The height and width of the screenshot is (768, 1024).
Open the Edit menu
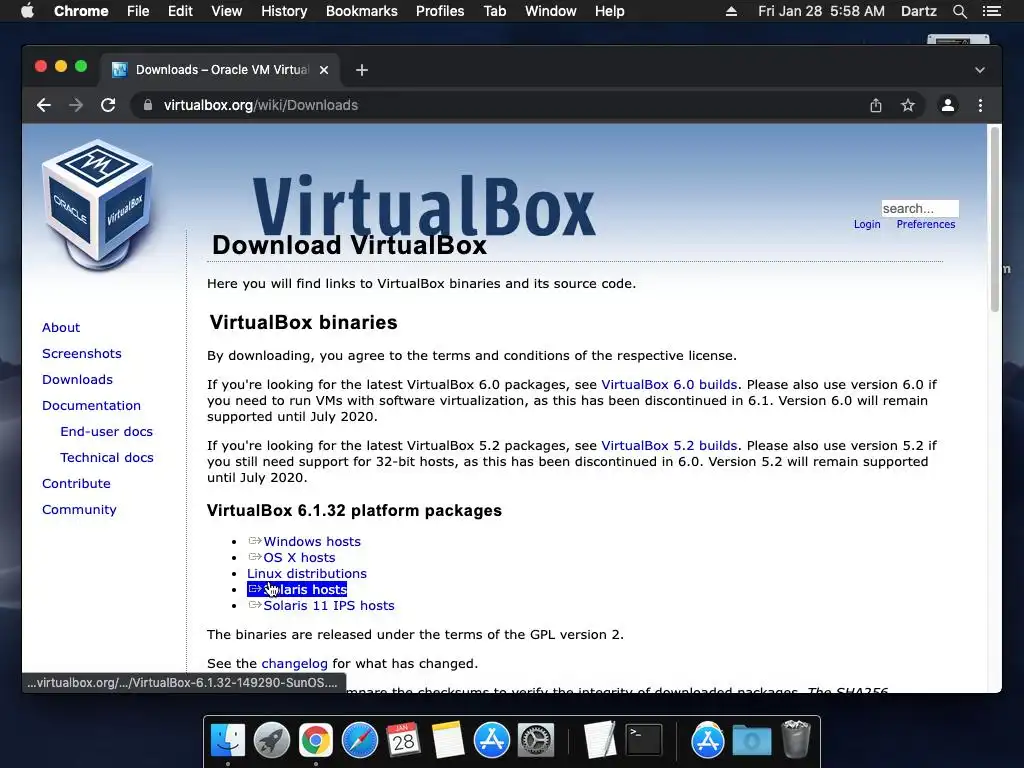[x=180, y=11]
